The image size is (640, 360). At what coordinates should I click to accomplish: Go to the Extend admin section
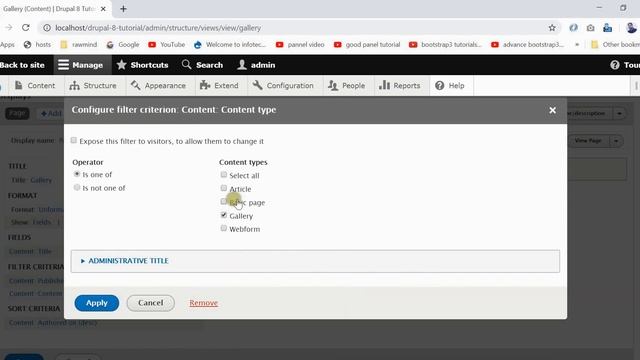(219, 86)
